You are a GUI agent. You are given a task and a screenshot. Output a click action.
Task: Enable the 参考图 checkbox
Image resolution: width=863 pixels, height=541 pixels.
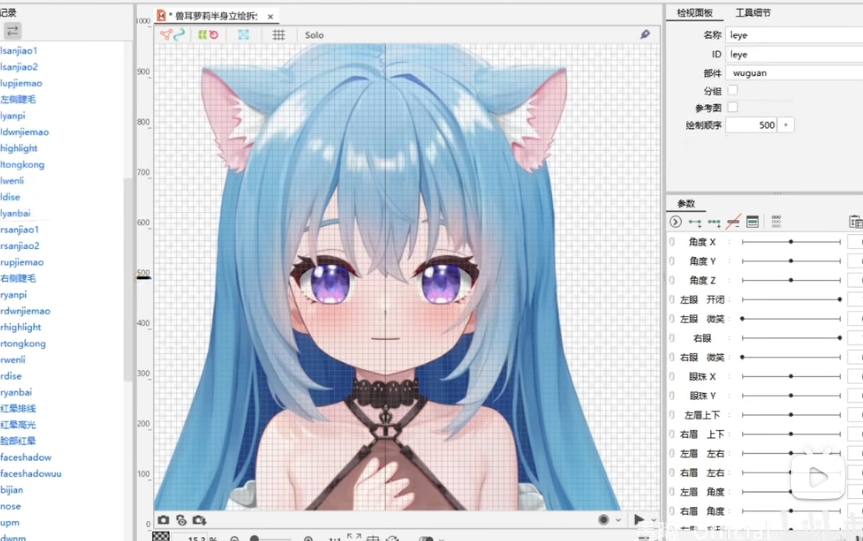(x=732, y=107)
